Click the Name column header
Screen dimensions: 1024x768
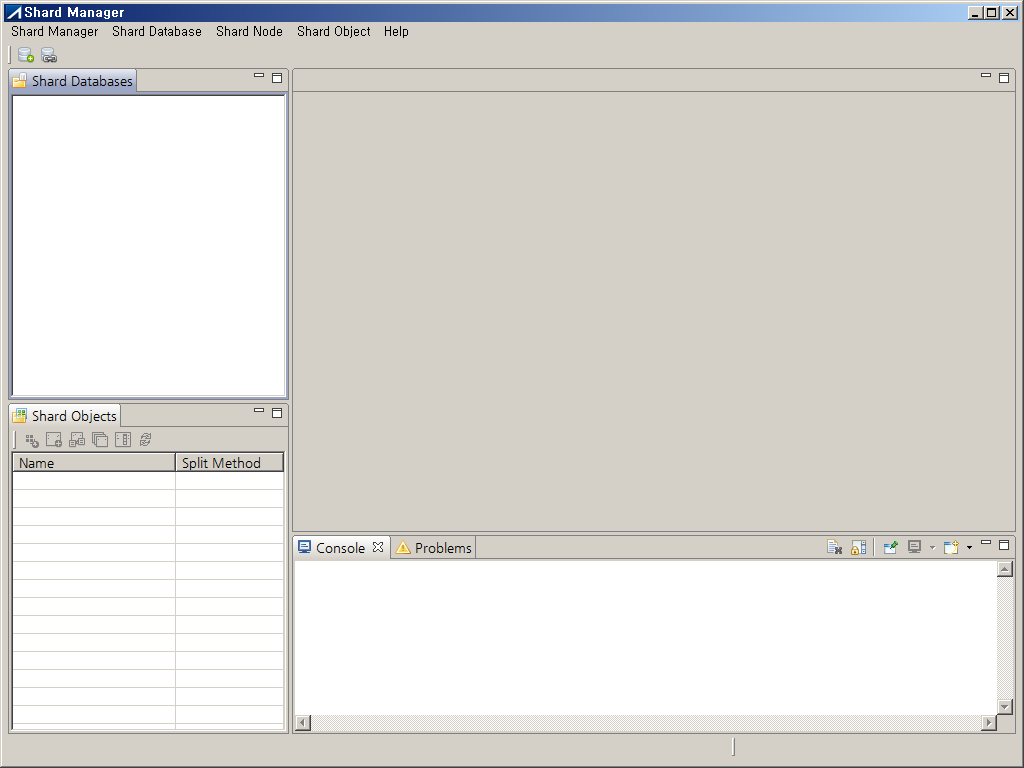[93, 463]
